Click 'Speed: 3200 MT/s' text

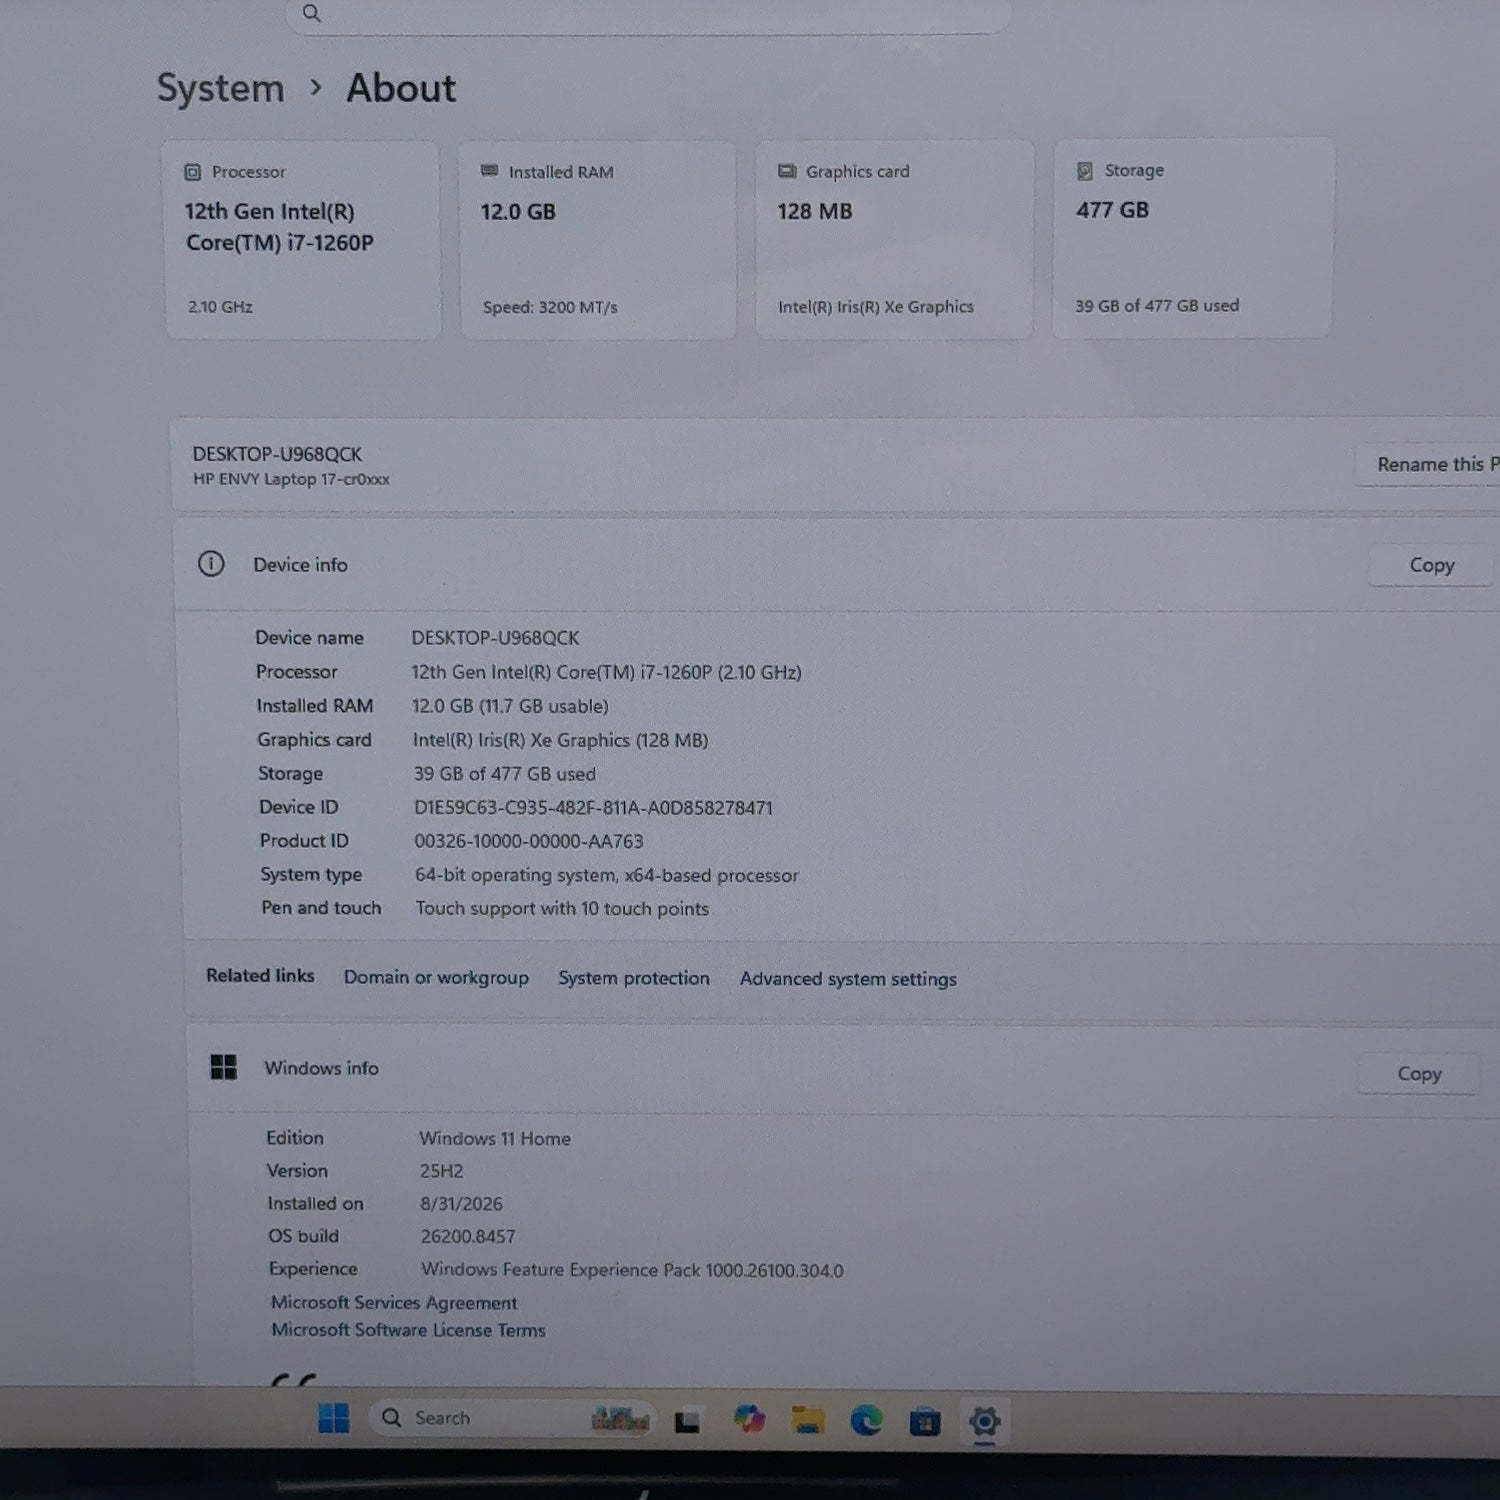point(550,307)
